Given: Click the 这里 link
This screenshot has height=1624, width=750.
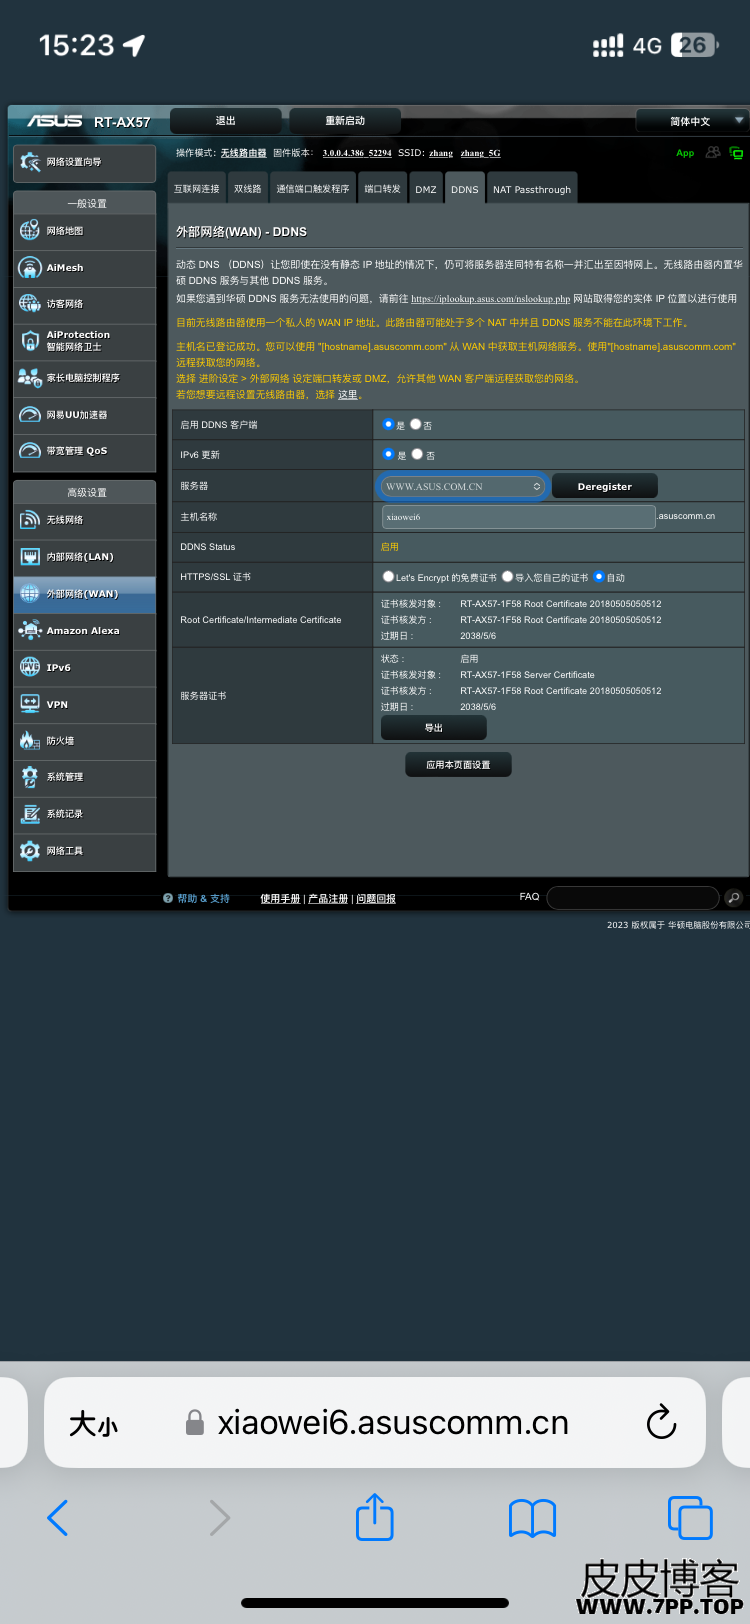Looking at the screenshot, I should click(347, 395).
